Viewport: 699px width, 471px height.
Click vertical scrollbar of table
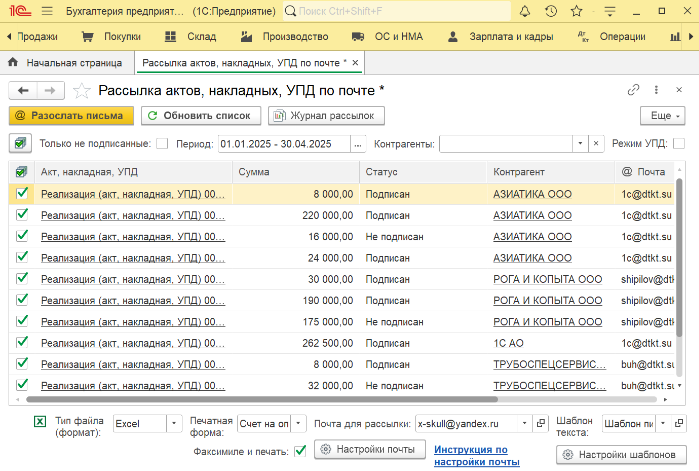coord(679,258)
